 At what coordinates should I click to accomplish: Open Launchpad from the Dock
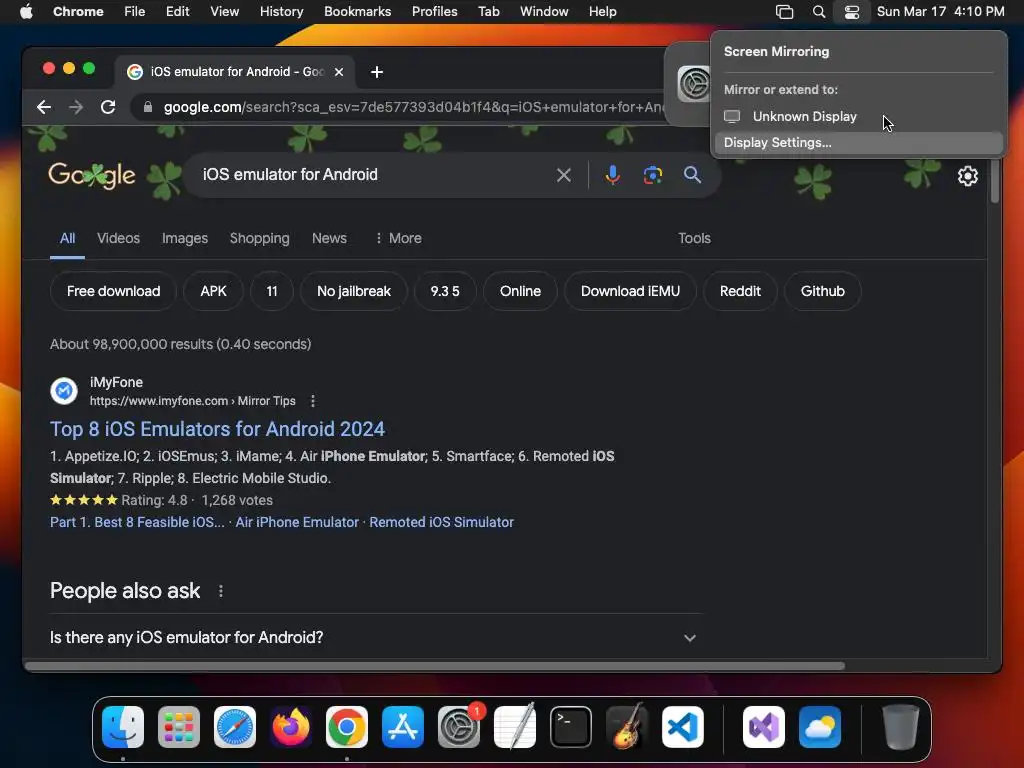coord(179,727)
